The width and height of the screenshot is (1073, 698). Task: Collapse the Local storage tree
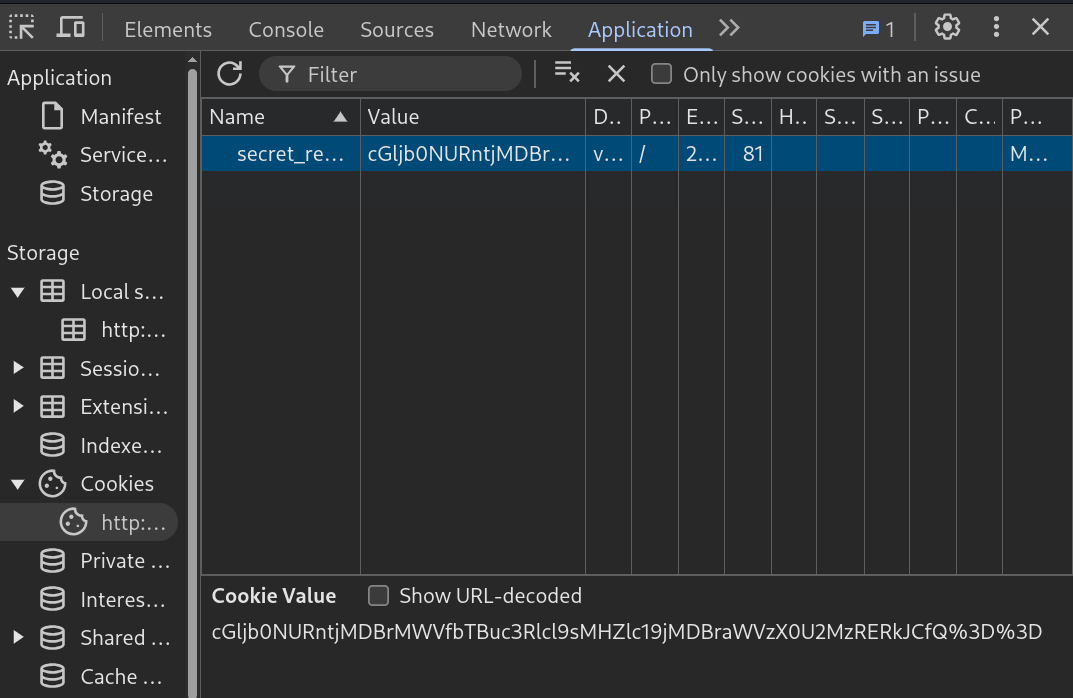tap(18, 292)
